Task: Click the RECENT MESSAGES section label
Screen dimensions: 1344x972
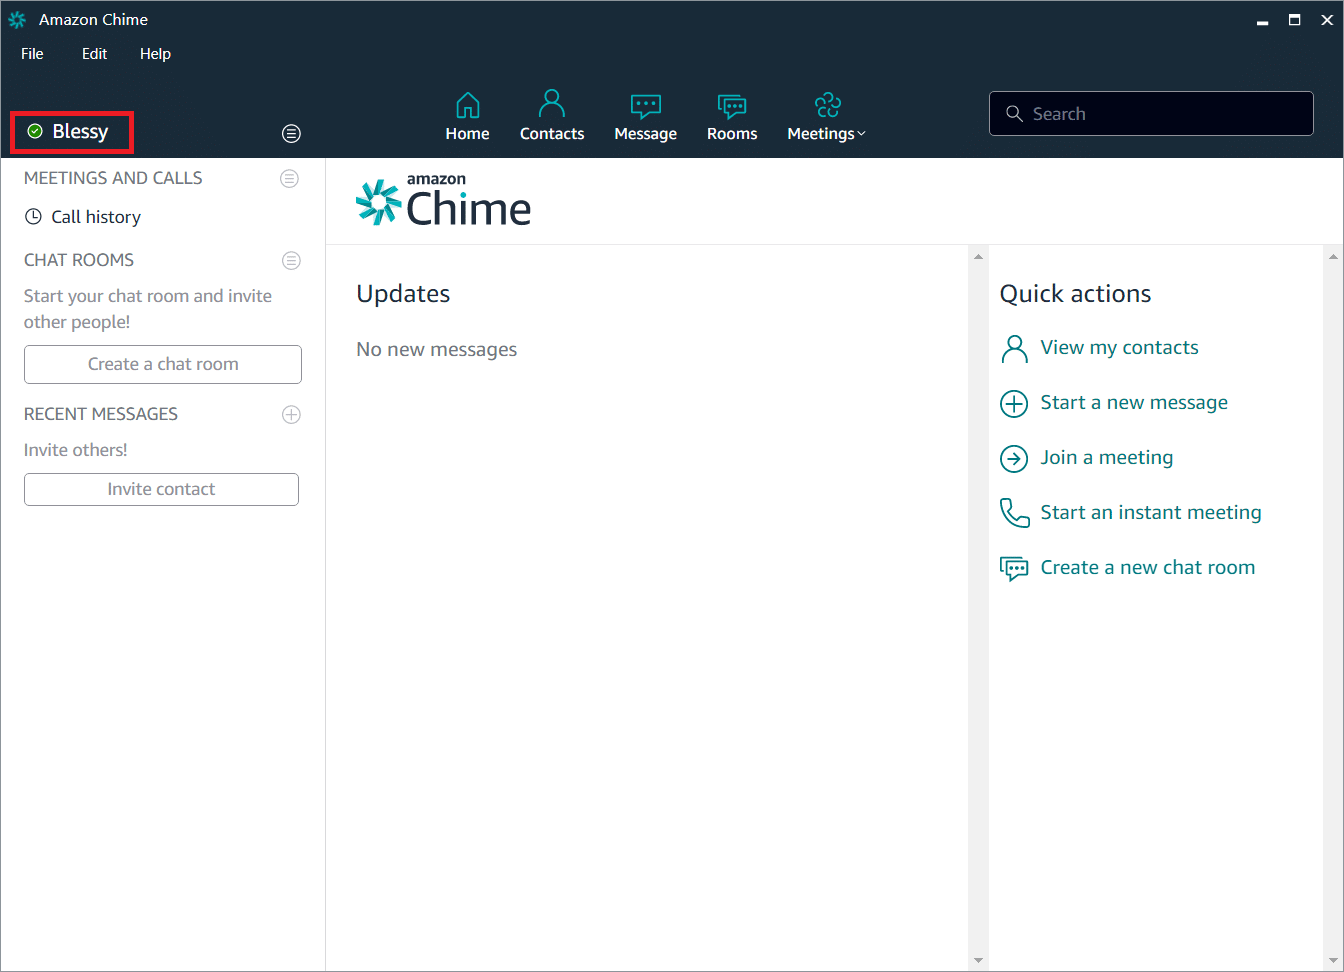Action: 101,414
